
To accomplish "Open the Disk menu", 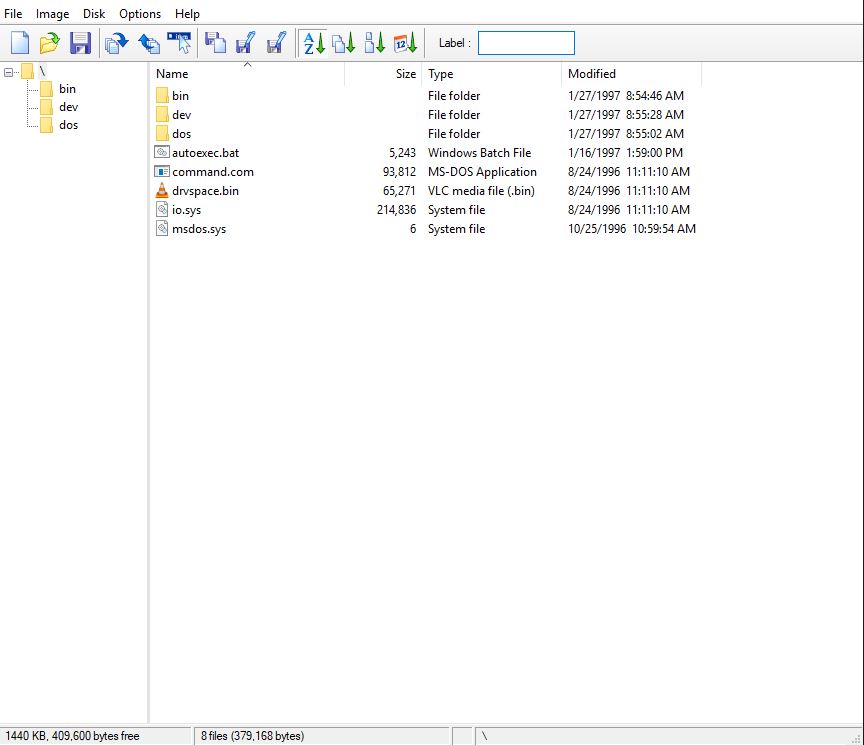I will point(94,14).
